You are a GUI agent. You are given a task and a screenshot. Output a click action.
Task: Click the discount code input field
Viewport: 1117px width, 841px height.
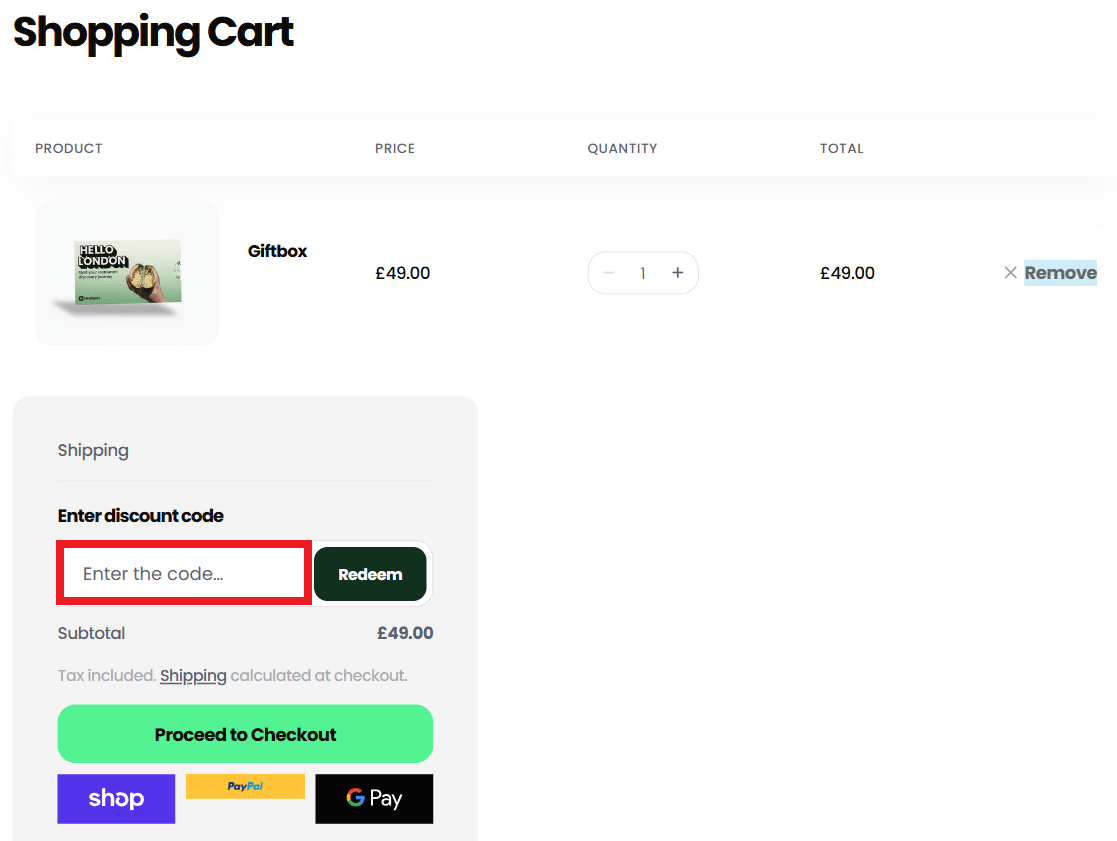[183, 573]
